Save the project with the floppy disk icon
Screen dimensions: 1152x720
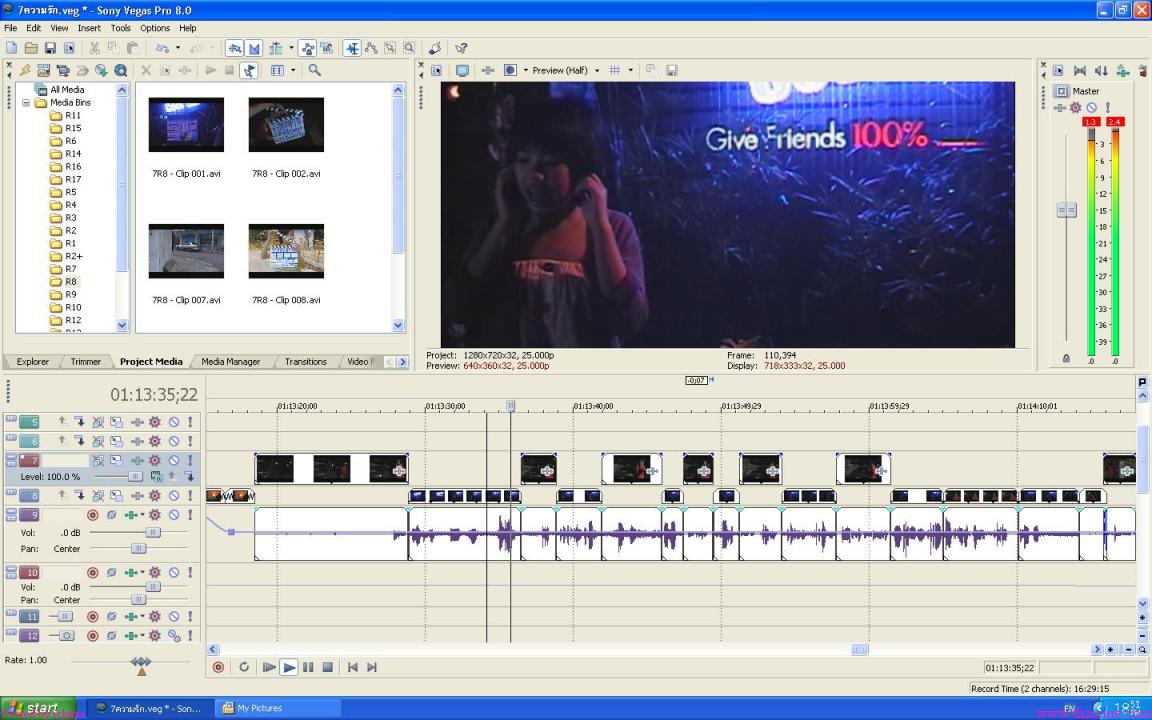(x=50, y=48)
